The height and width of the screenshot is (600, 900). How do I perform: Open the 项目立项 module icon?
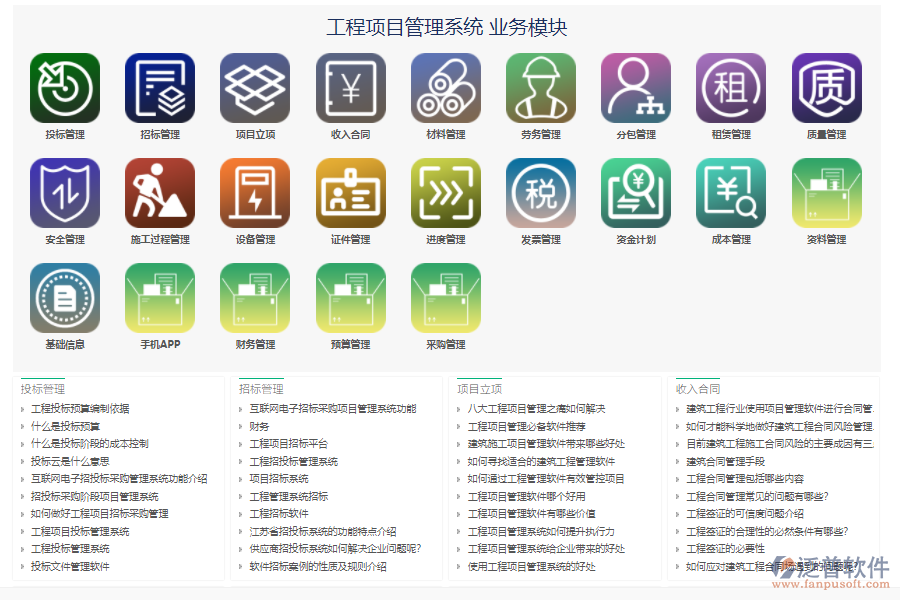(254, 90)
